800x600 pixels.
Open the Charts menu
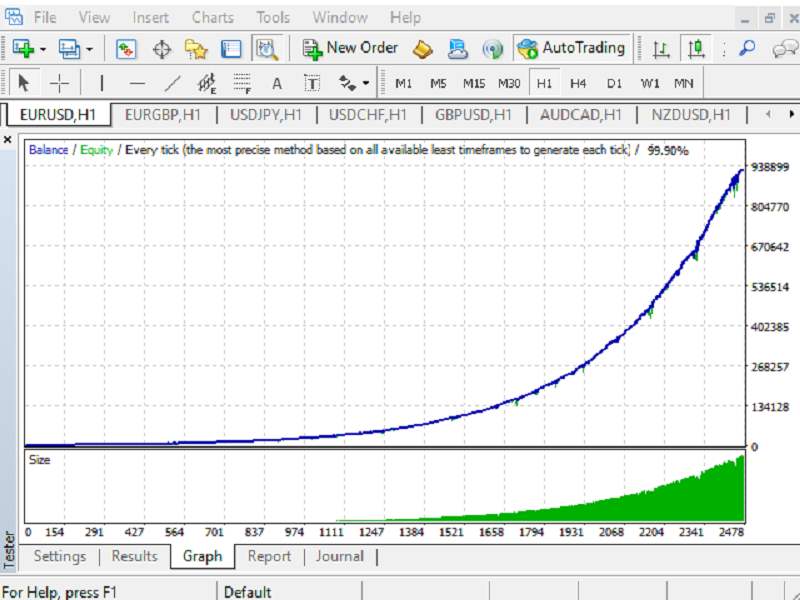(213, 18)
